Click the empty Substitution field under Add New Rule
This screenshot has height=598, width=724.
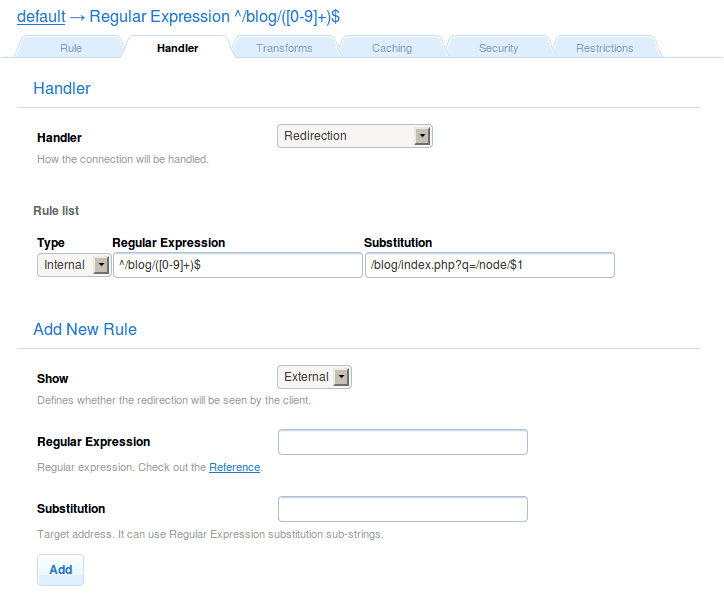(402, 509)
